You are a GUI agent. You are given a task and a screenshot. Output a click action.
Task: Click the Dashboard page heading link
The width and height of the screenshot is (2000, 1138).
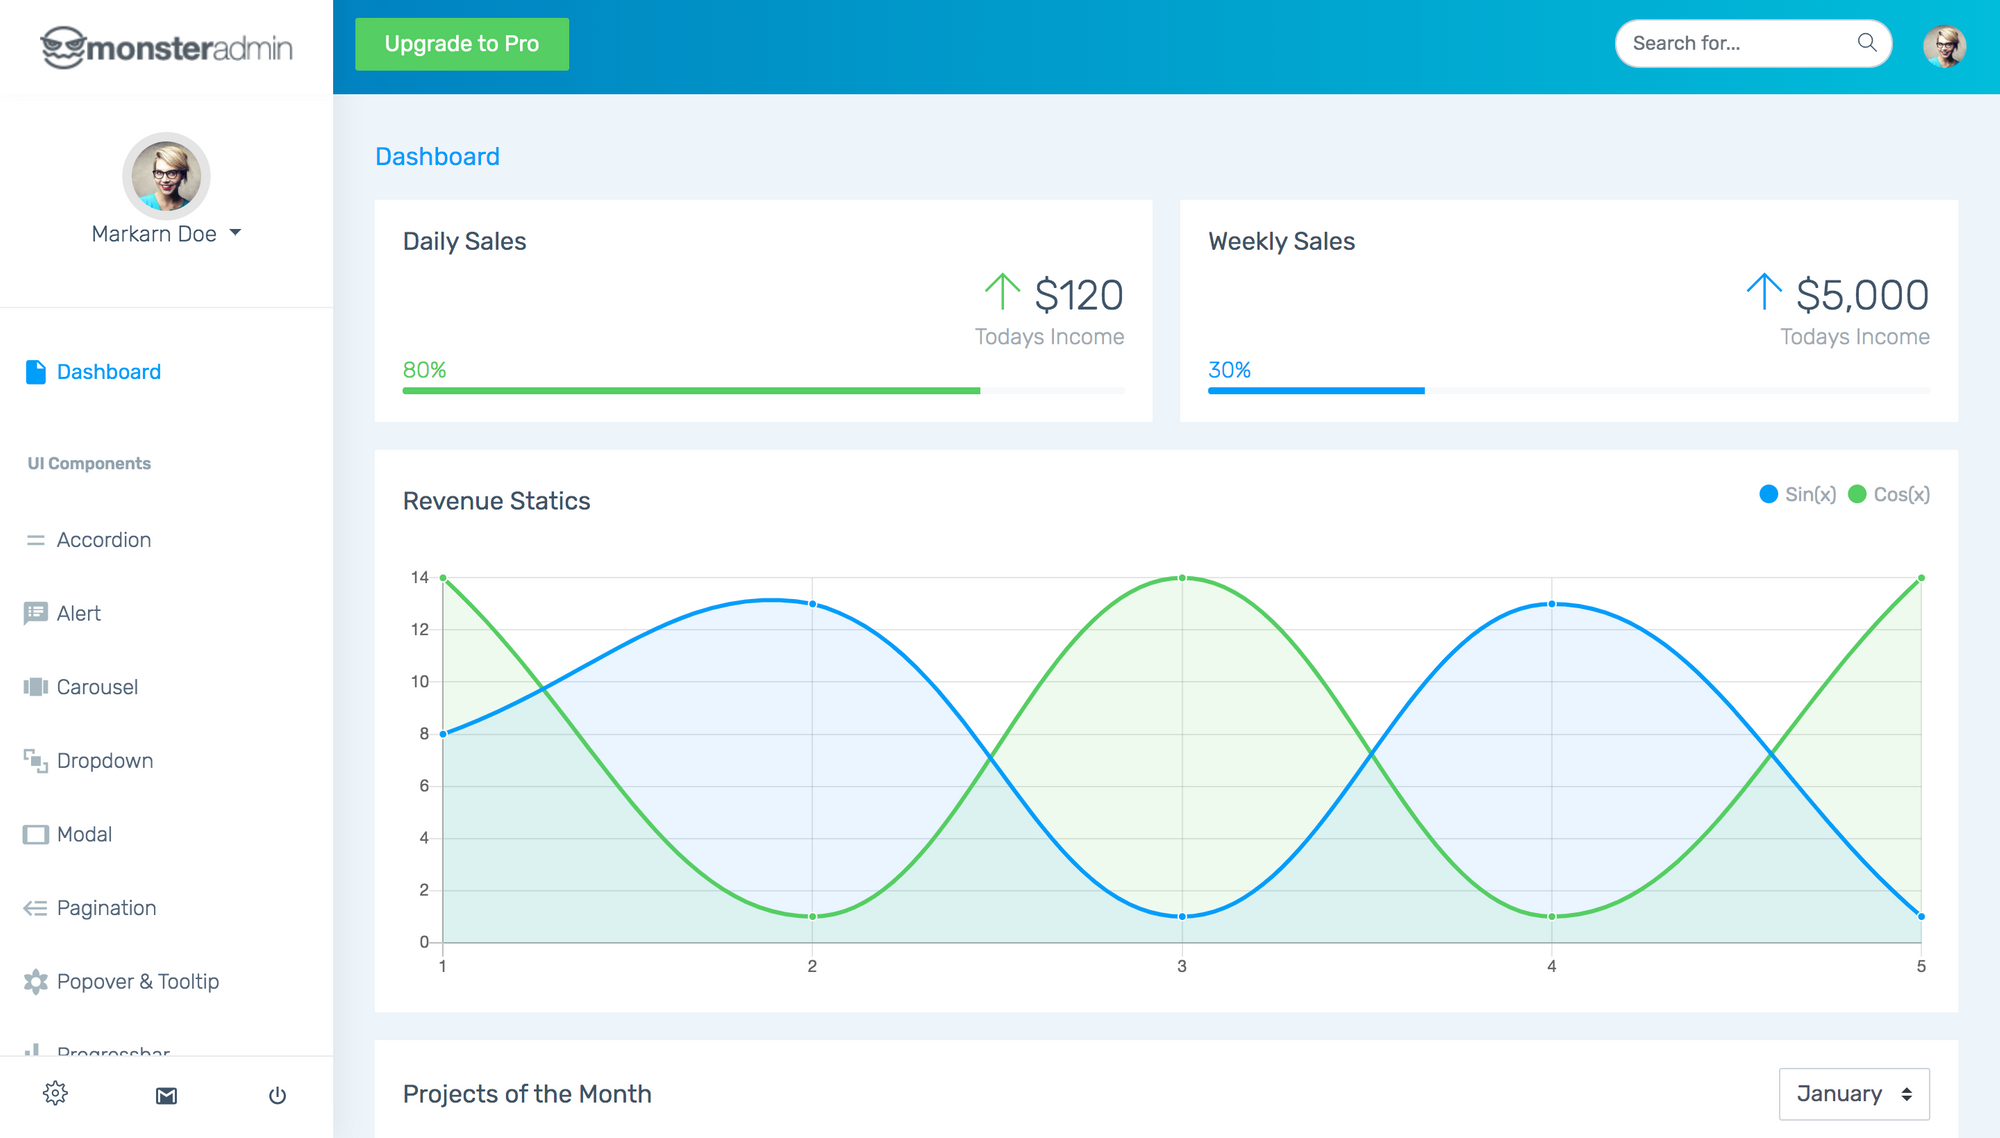coord(437,157)
